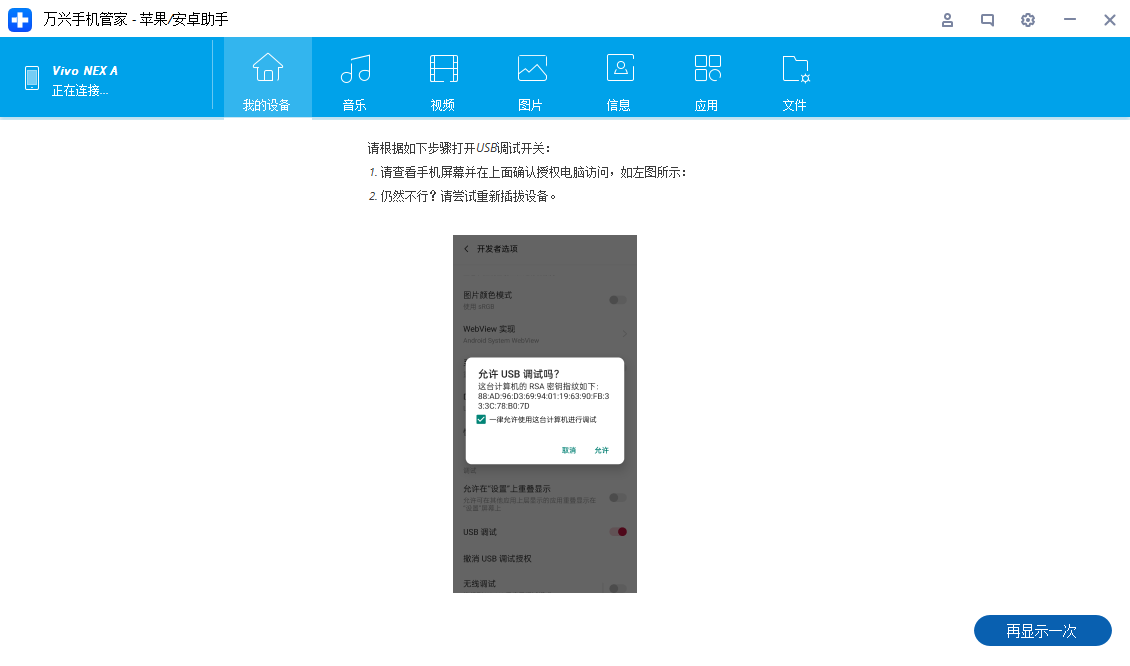
Task: Open the 音乐 (Music) panel icon
Action: (x=353, y=78)
